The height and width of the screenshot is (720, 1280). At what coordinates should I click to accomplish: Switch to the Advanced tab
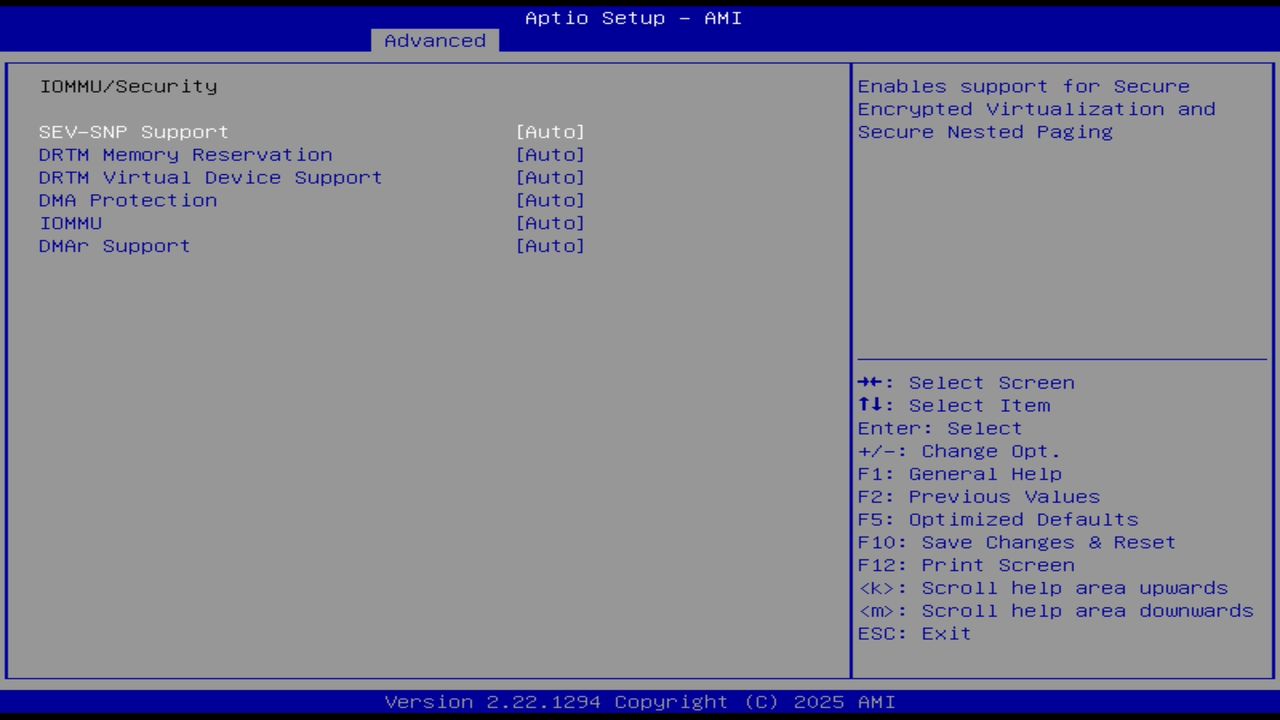434,40
